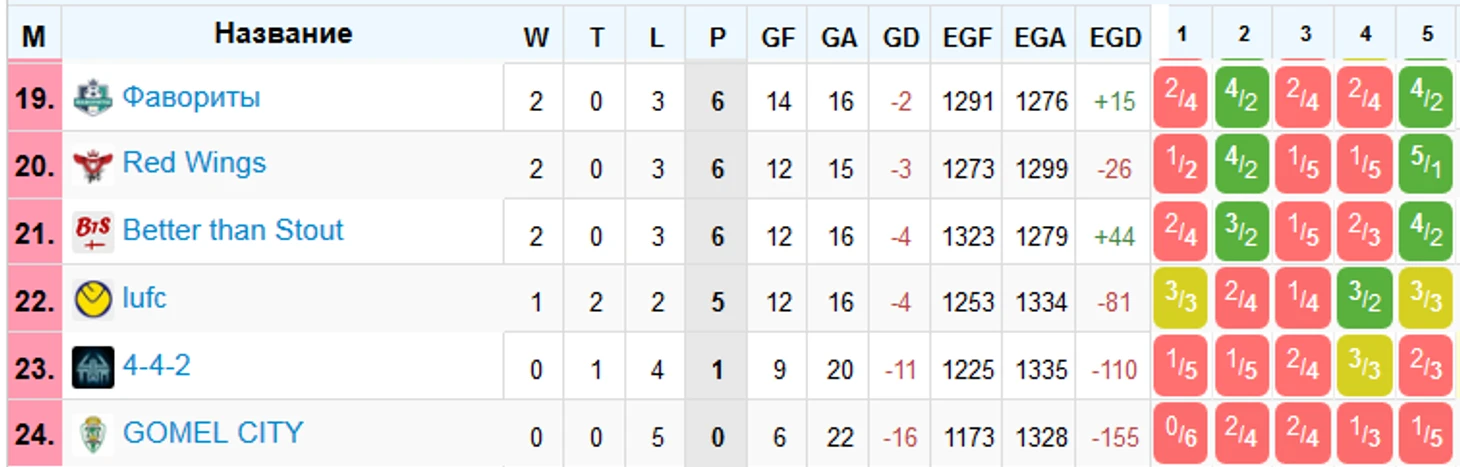
Task: Click GOMEL CITY round 1 result 0/6
Action: pos(1181,435)
